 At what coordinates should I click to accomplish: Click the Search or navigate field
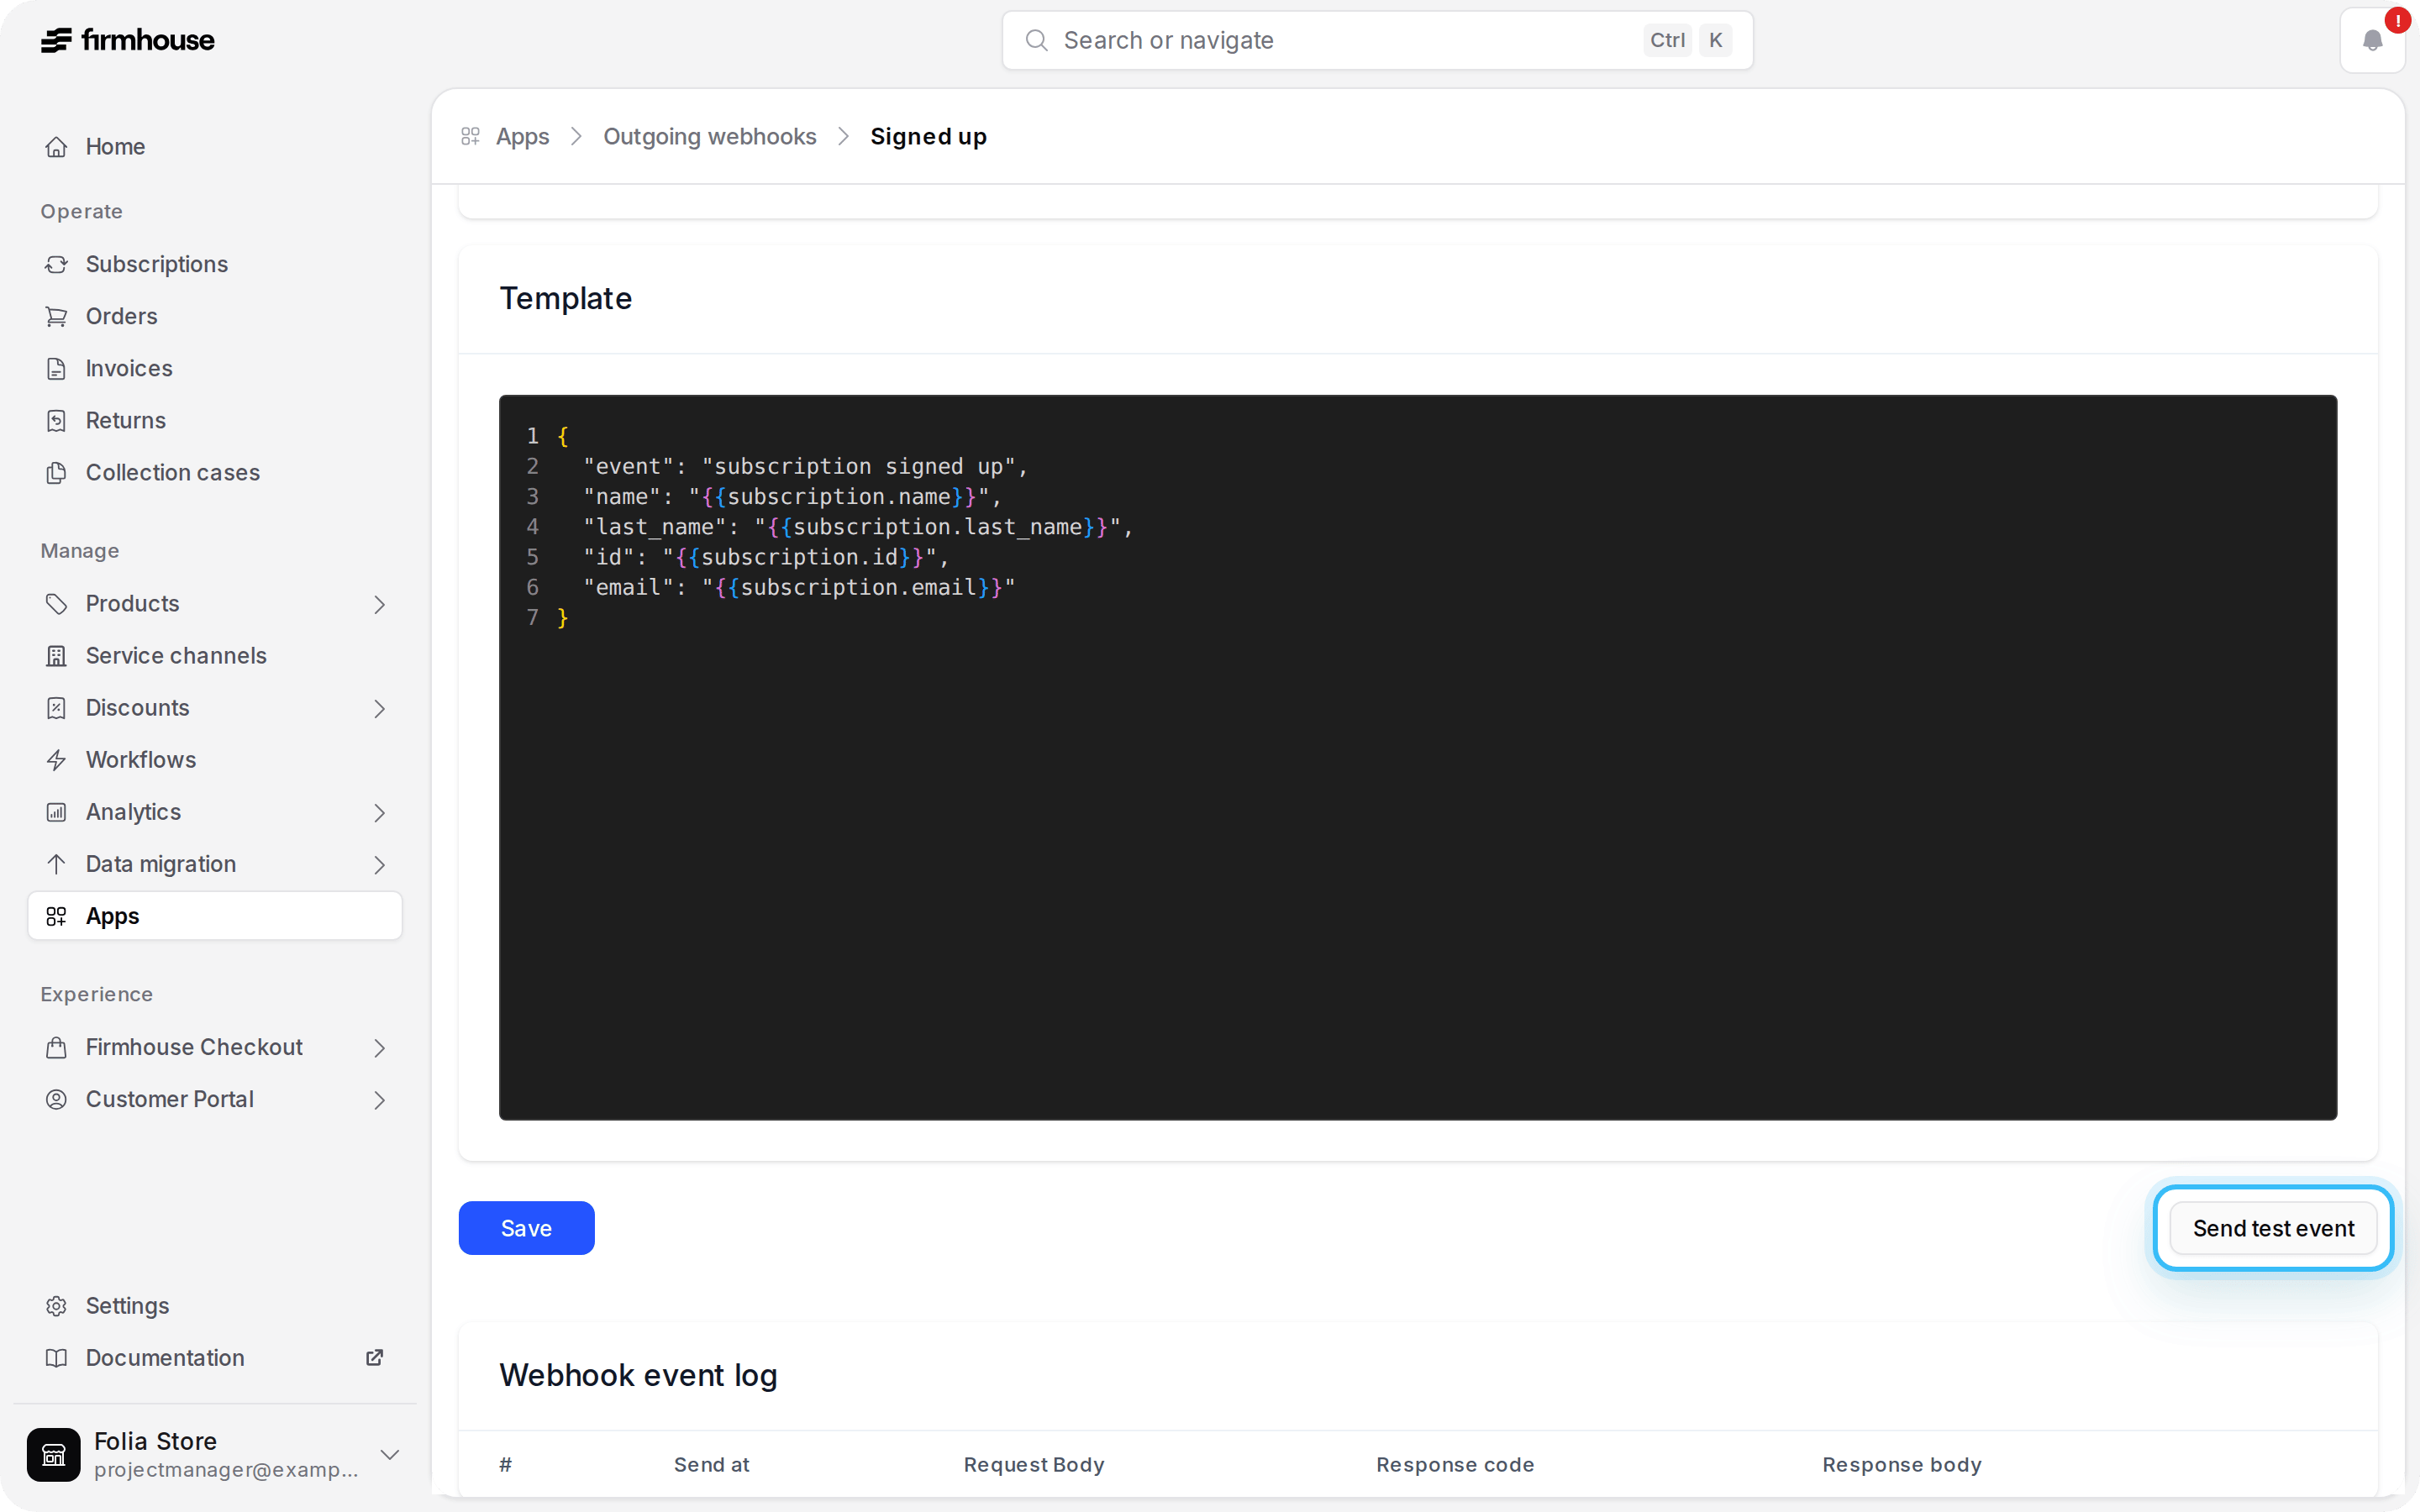(1377, 40)
